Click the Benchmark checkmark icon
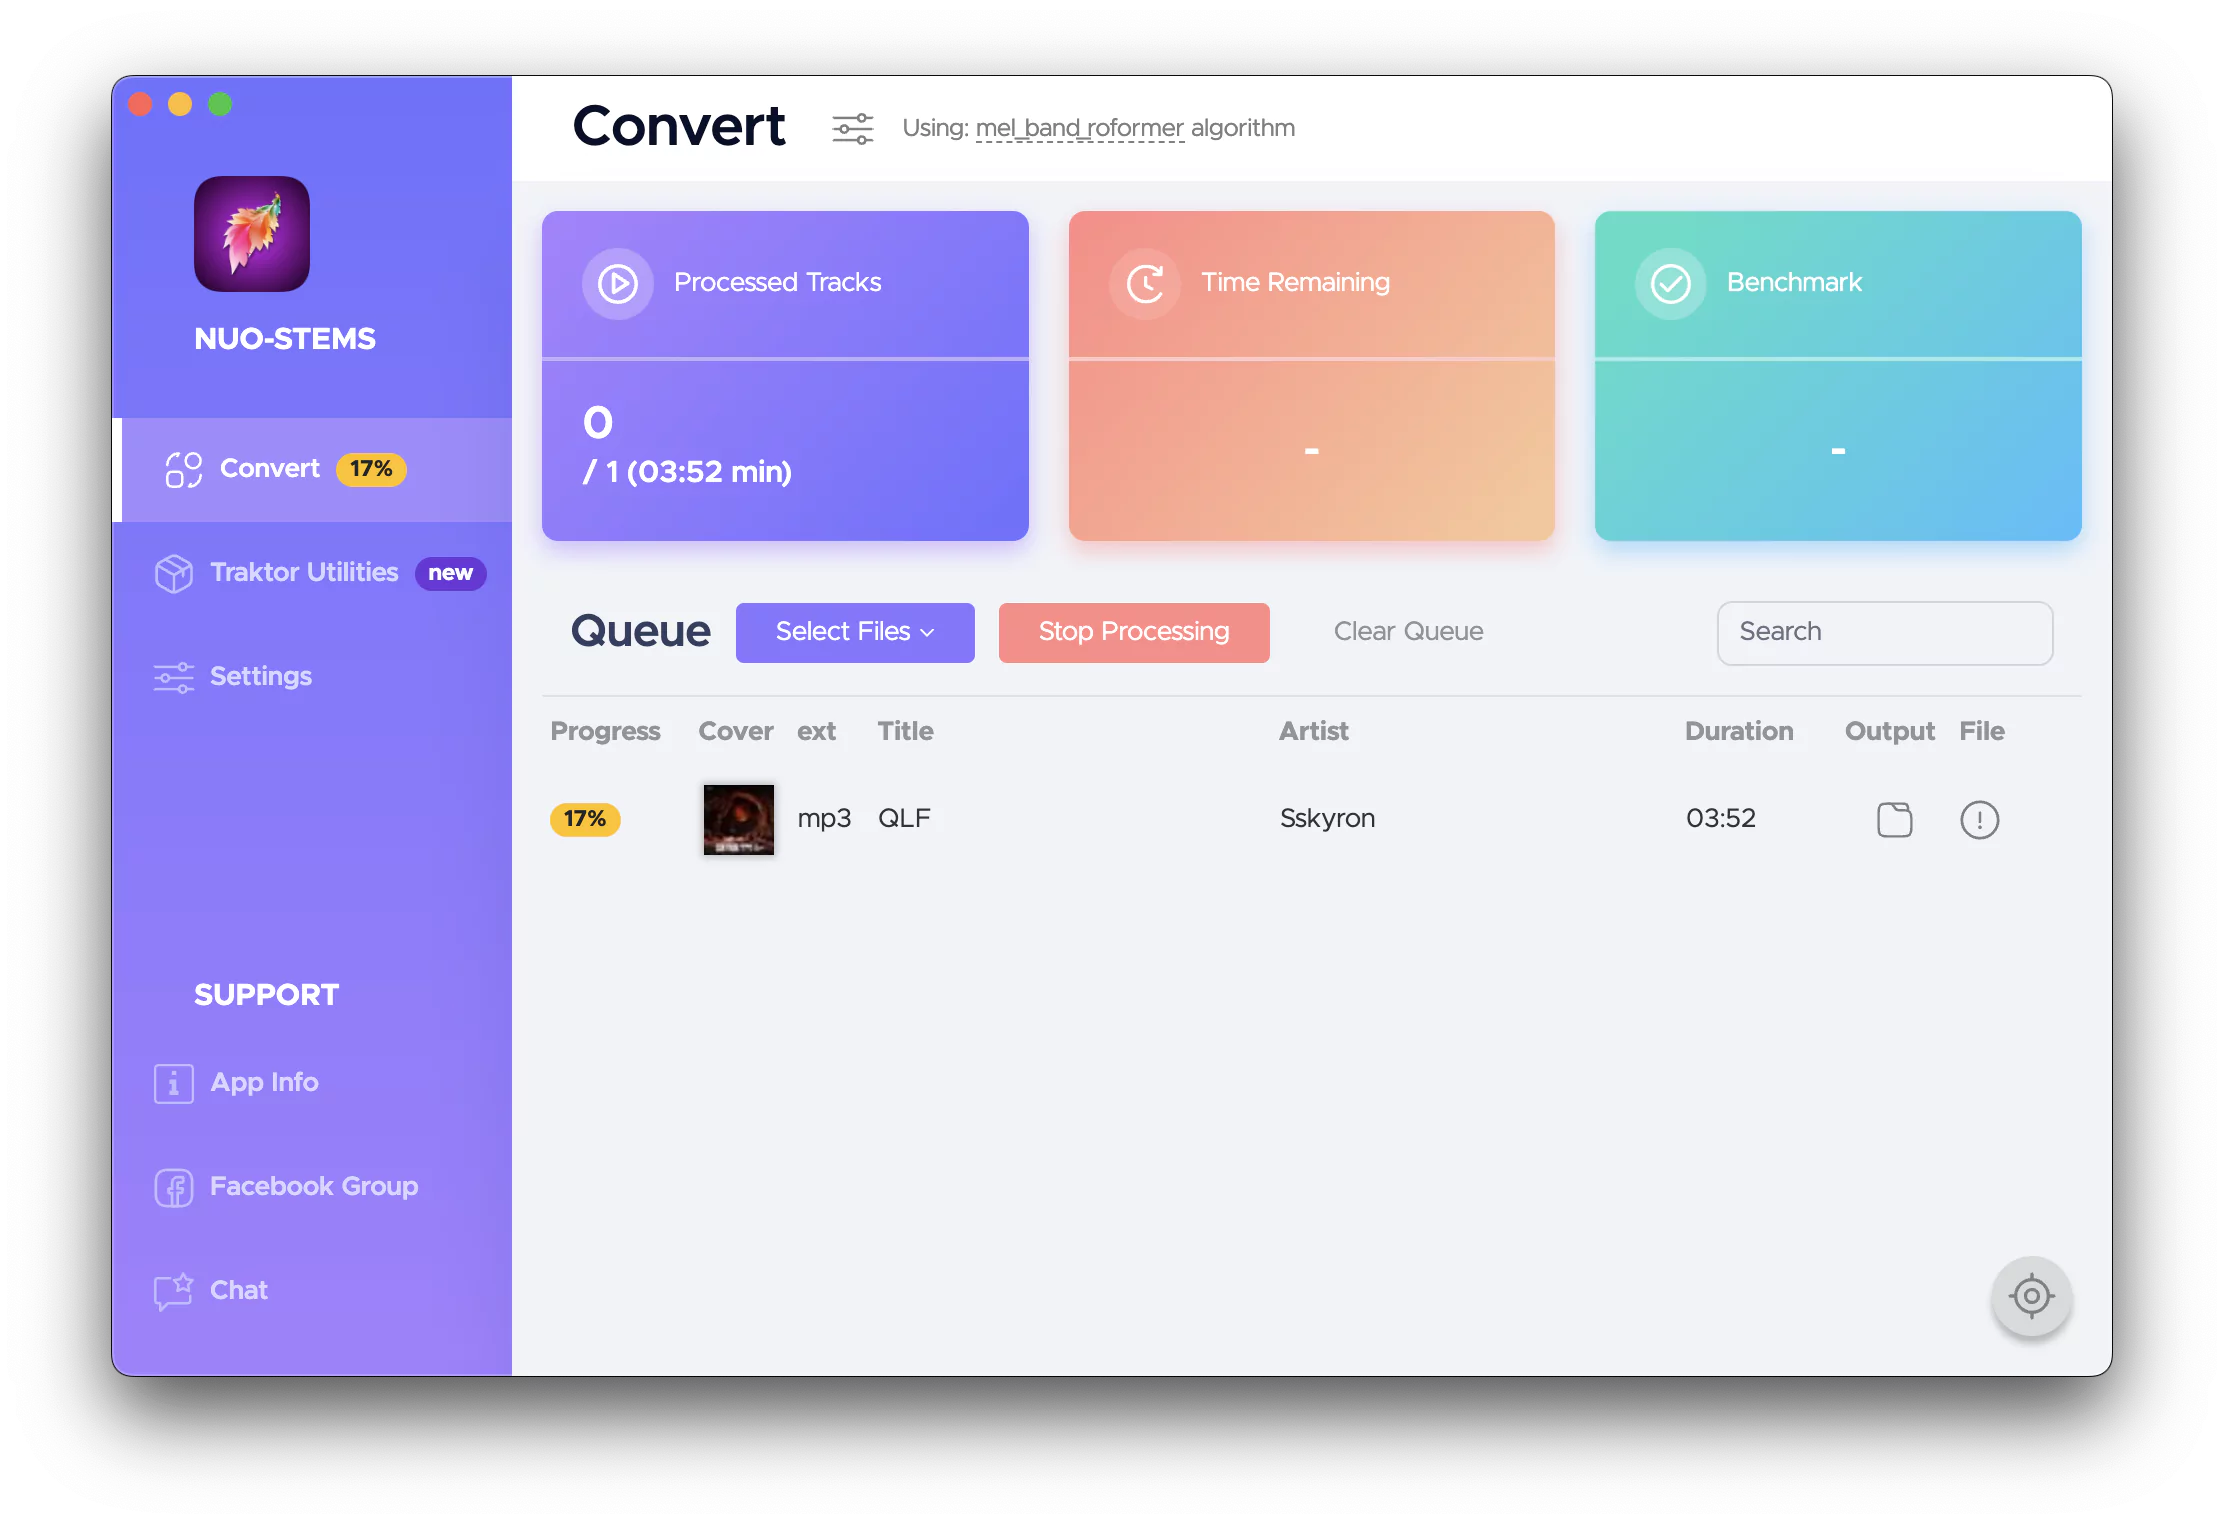The width and height of the screenshot is (2224, 1524). (x=1670, y=284)
